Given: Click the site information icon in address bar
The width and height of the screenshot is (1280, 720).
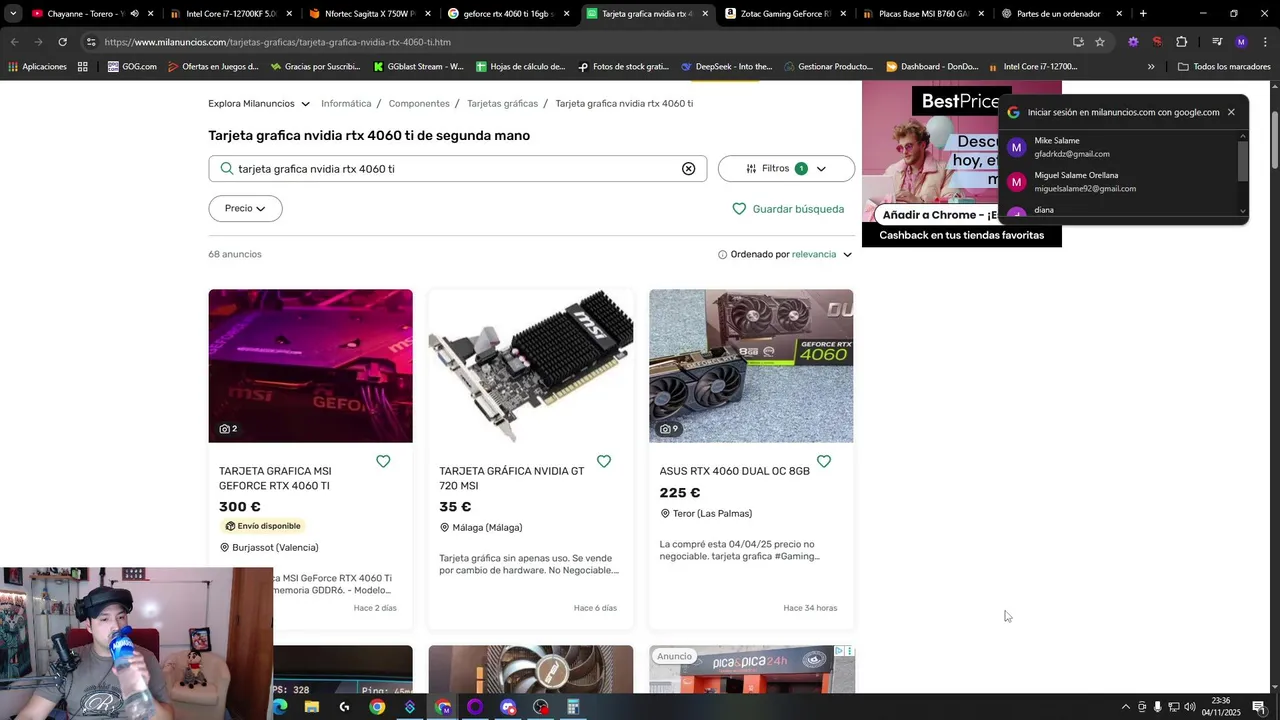Looking at the screenshot, I should [x=91, y=42].
